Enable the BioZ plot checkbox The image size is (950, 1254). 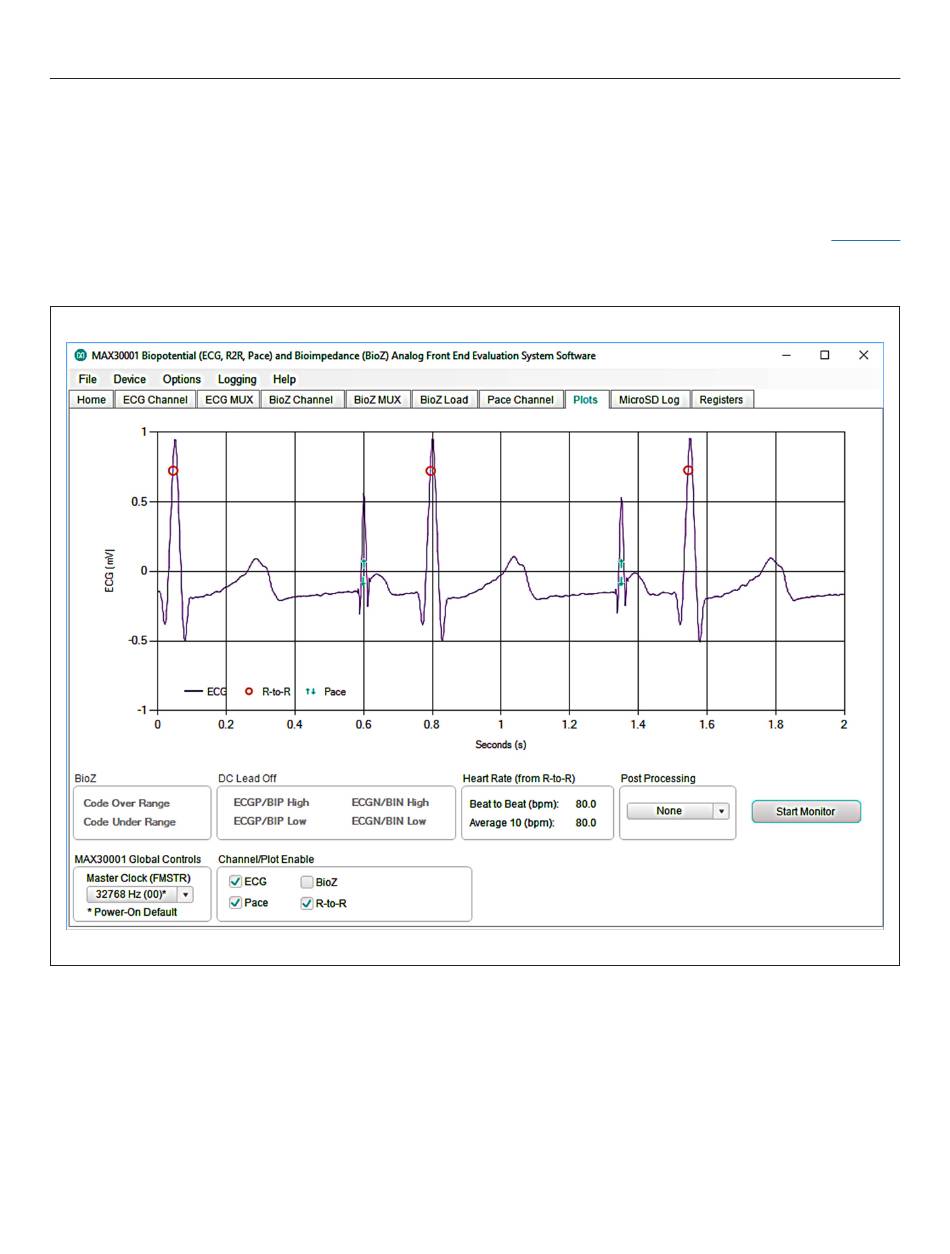pyautogui.click(x=307, y=882)
